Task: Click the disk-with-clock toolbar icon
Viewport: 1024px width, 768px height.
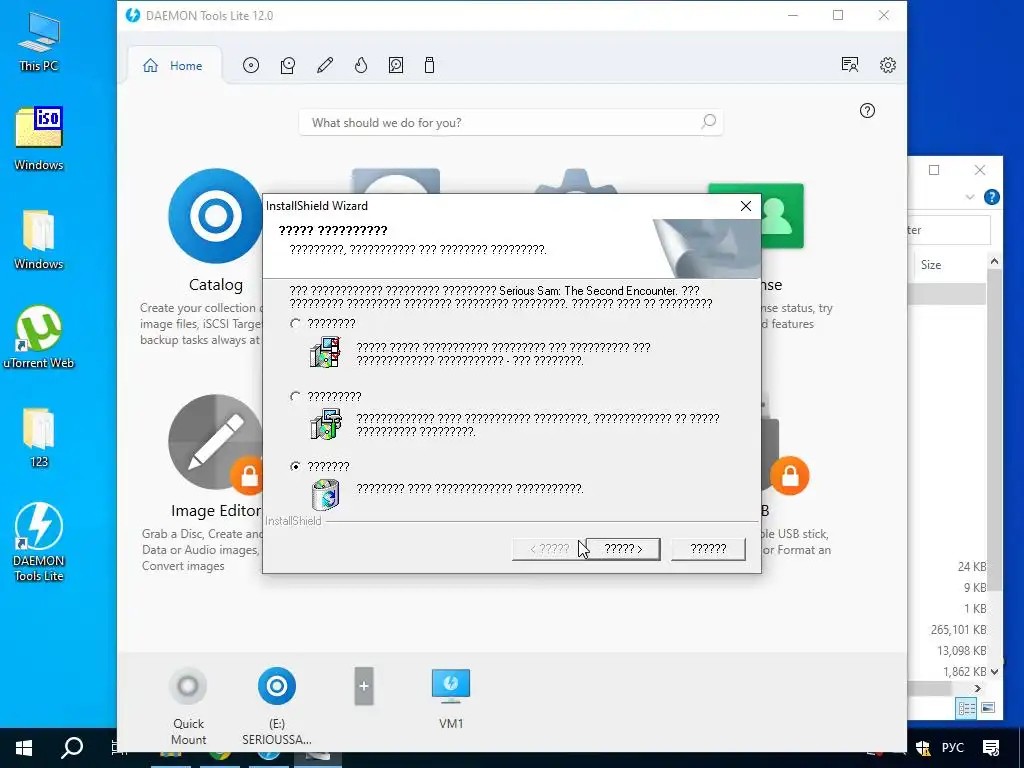Action: point(288,65)
